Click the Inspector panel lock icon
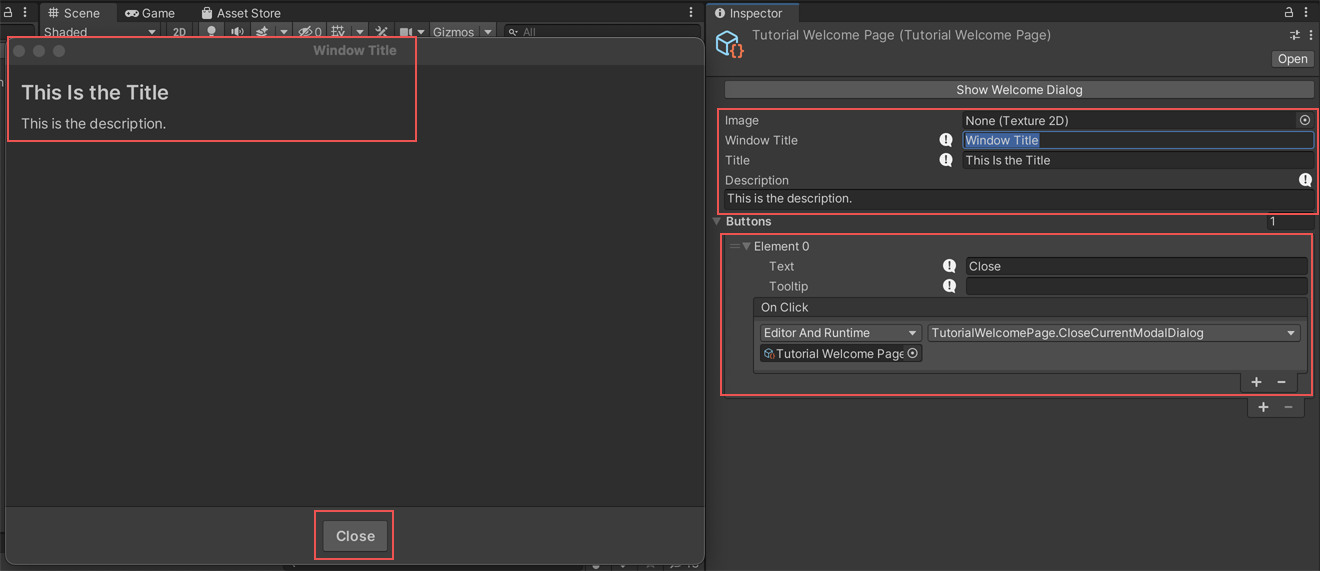The height and width of the screenshot is (571, 1320). click(1289, 12)
